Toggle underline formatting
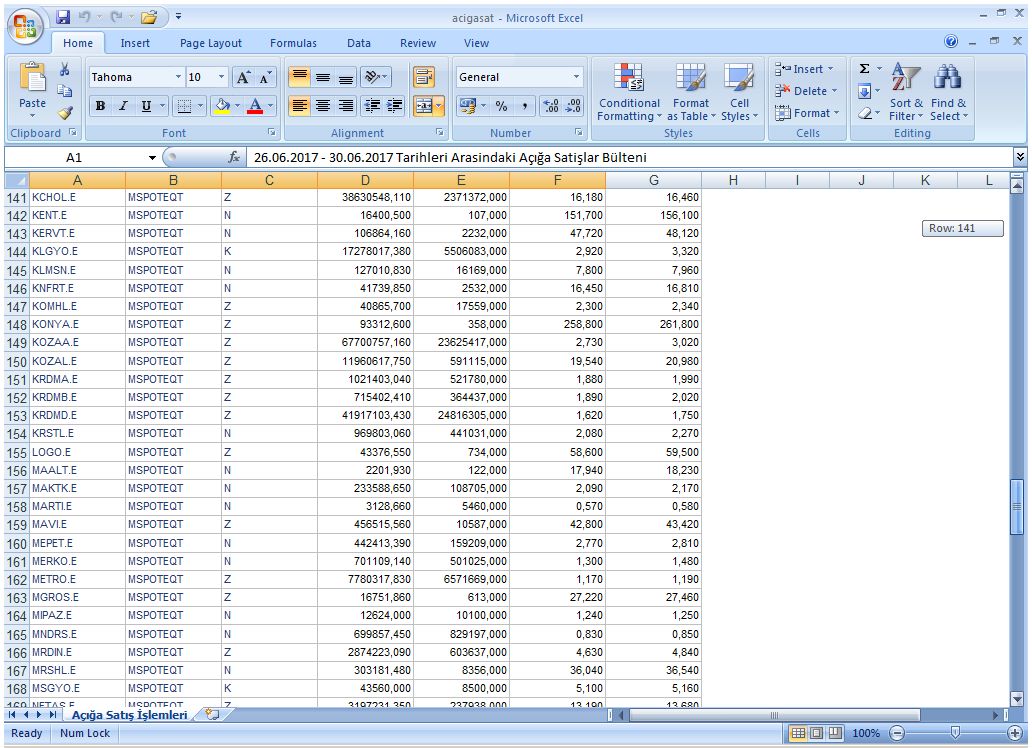 click(146, 105)
